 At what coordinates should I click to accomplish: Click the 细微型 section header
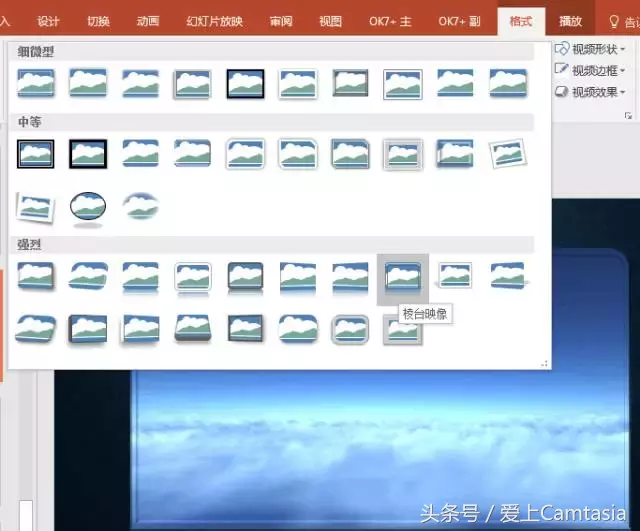(x=271, y=51)
